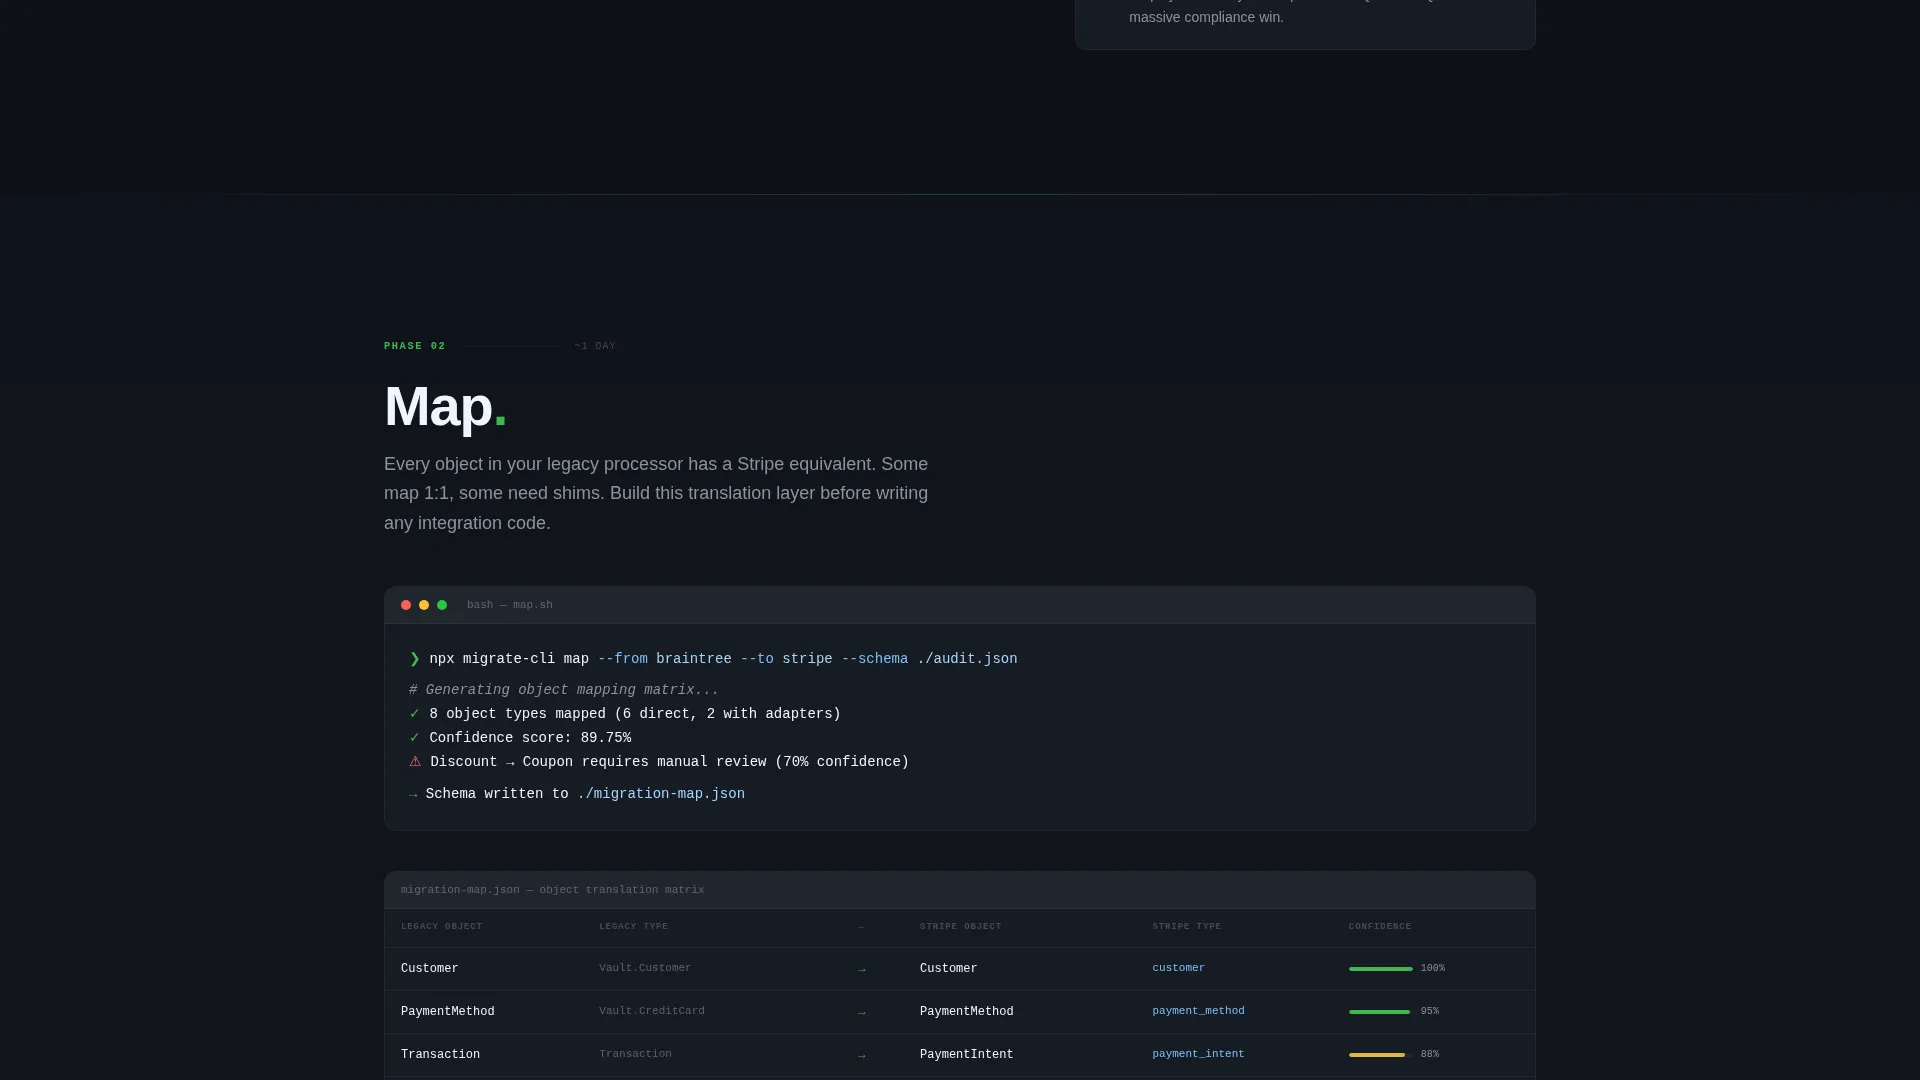Click the mapping arrow in the PaymentMethod row
Screen dimensions: 1920x1080
coord(862,1013)
